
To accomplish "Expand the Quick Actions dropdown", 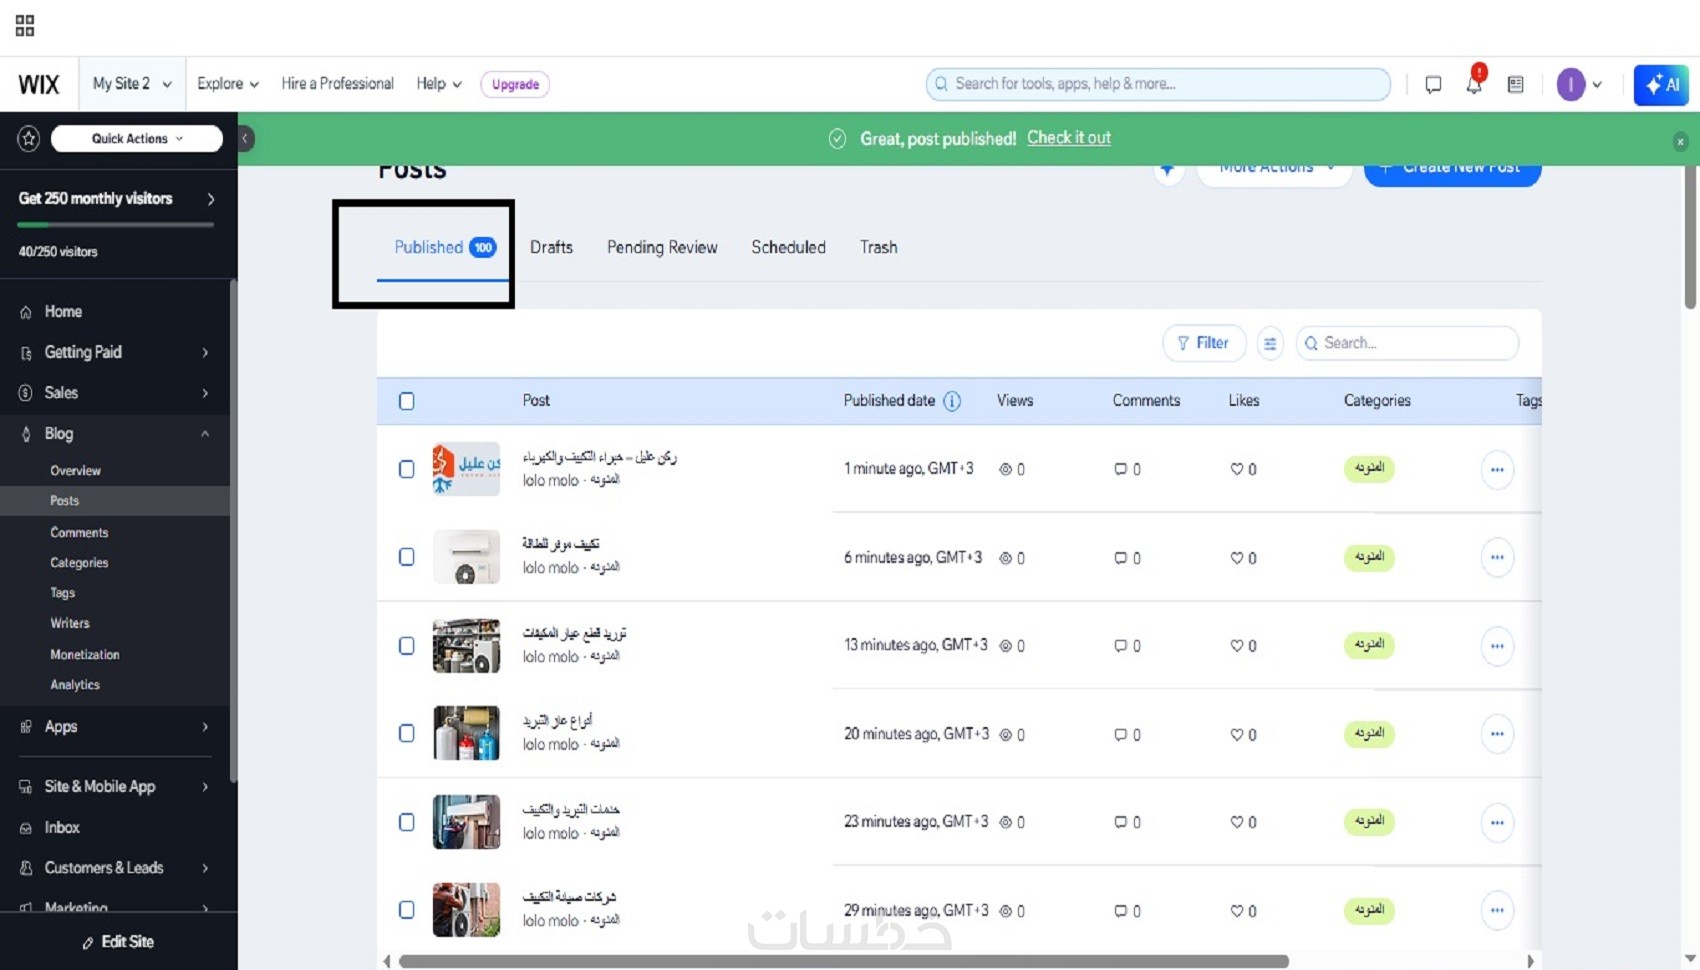I will click(137, 139).
